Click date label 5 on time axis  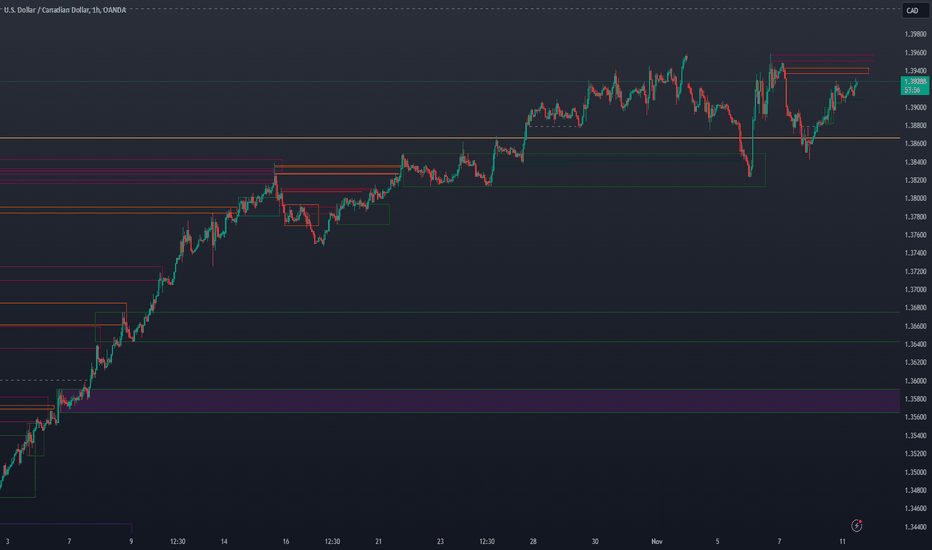click(x=717, y=542)
